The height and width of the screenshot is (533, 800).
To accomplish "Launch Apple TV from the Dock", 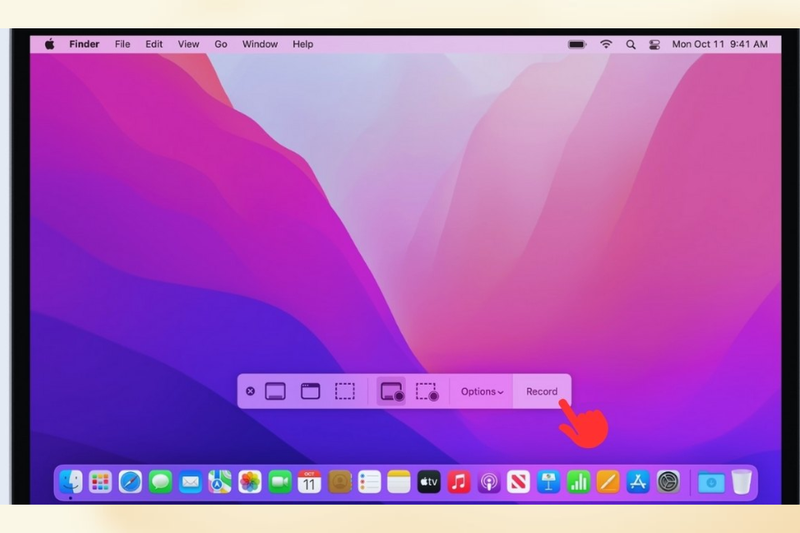I will pos(429,482).
